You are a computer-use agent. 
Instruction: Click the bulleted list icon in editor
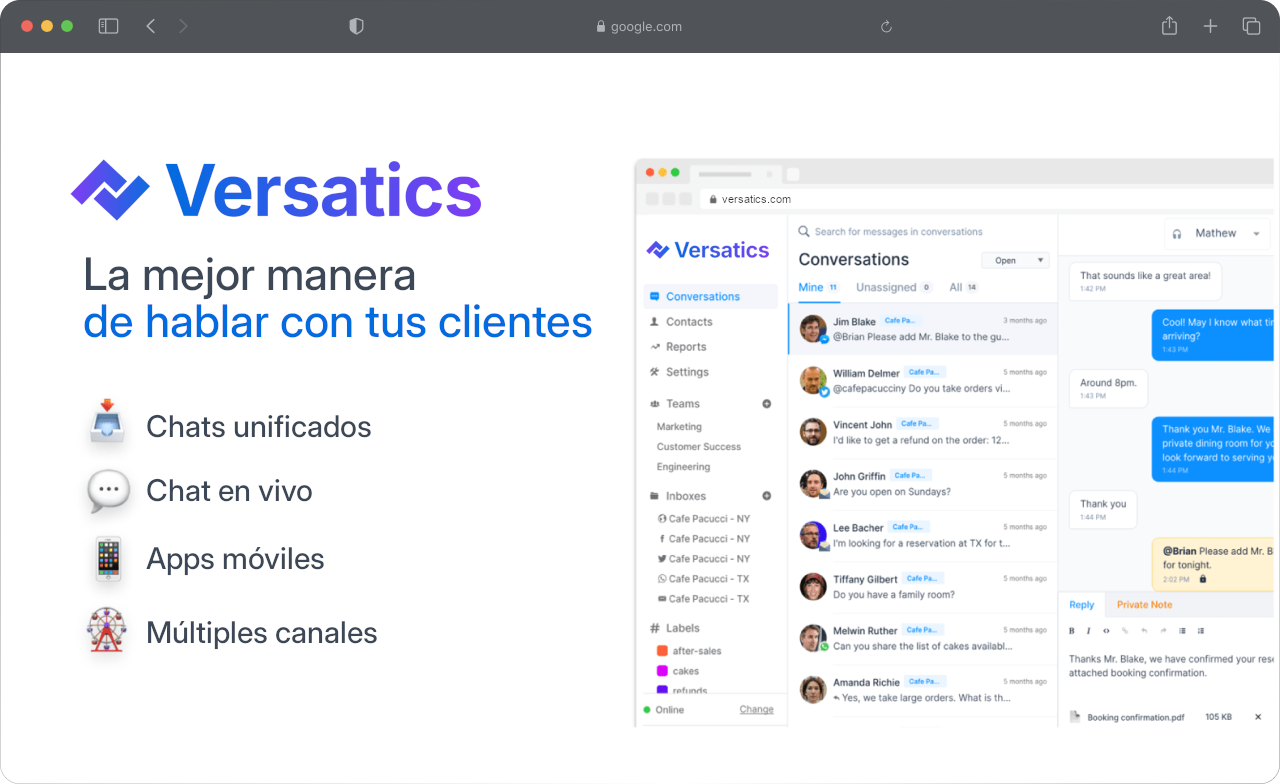[x=1182, y=631]
